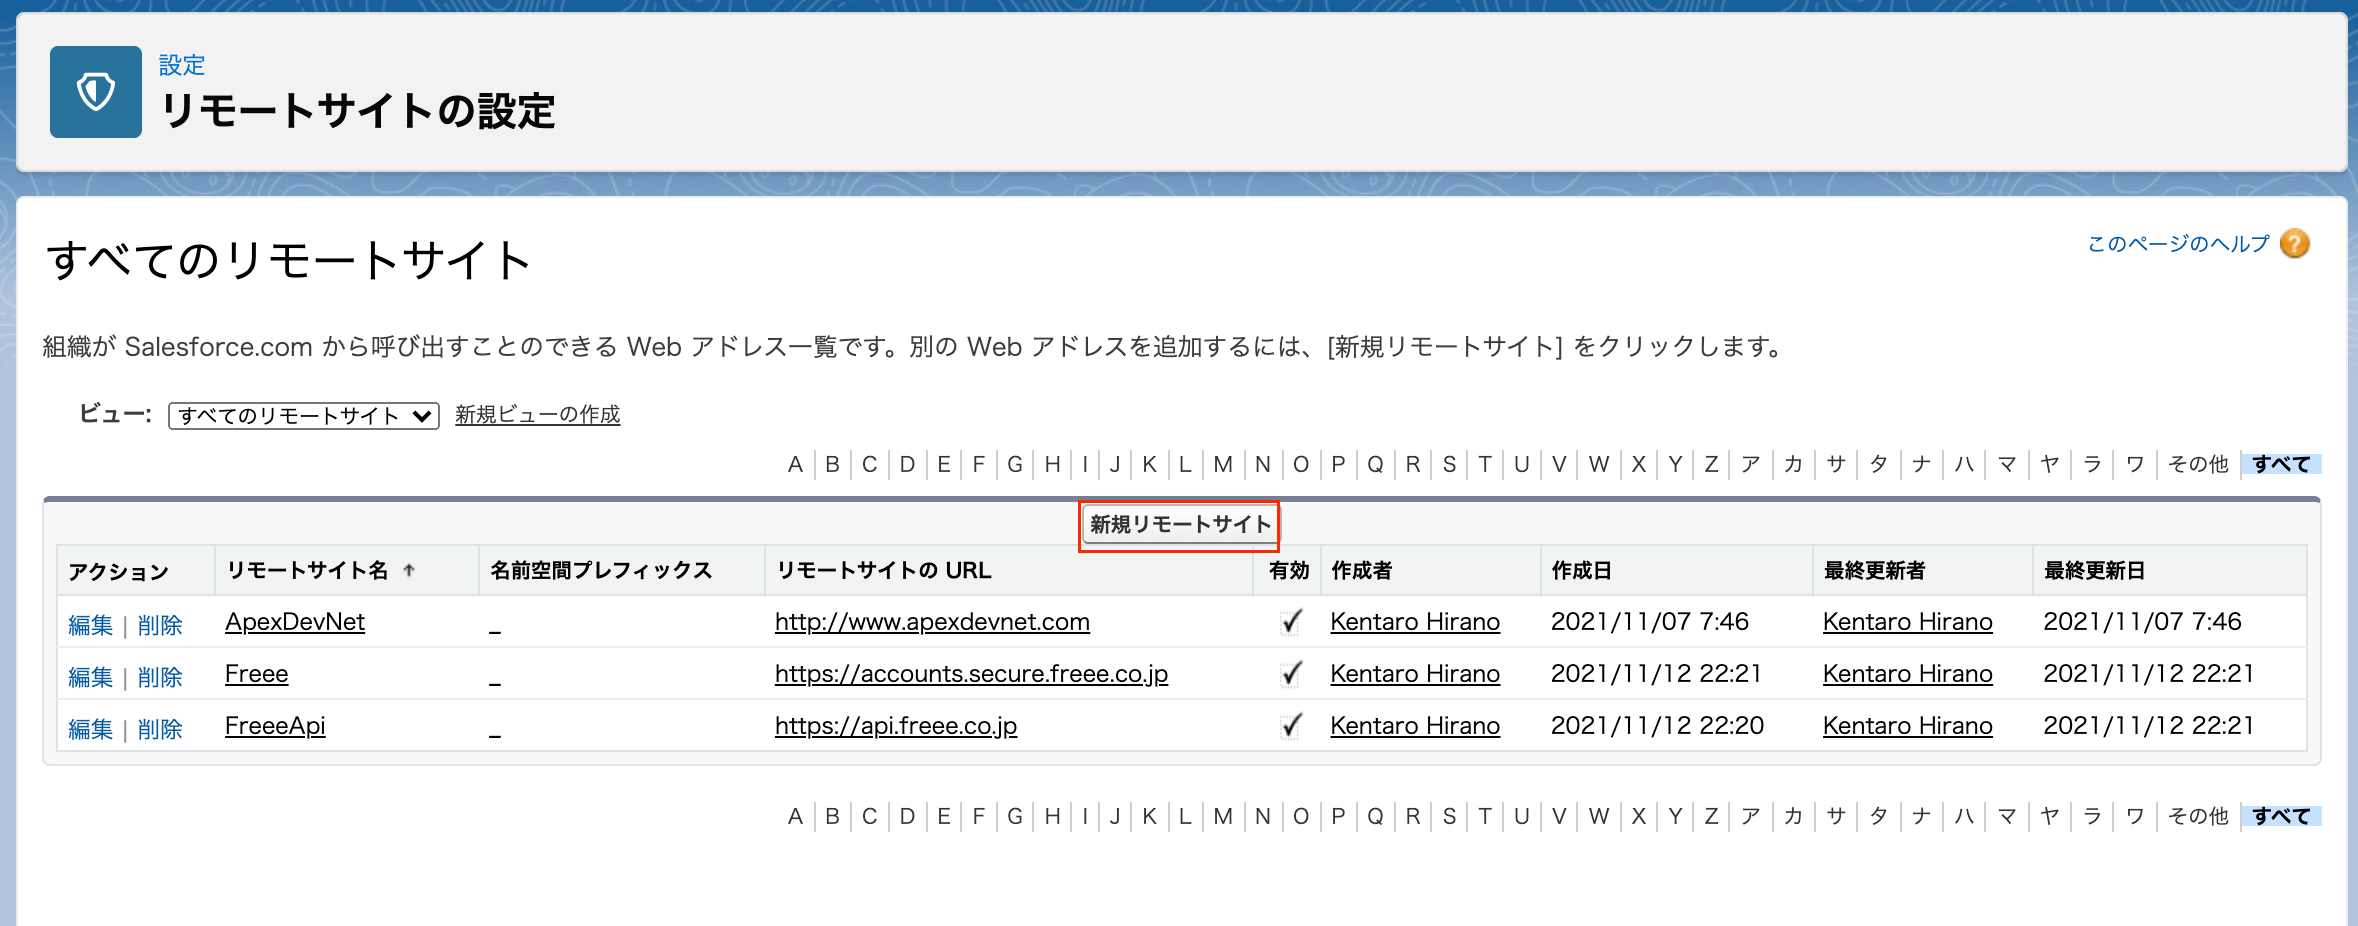Screen dimensions: 2358x926
Task: Open the 新規ビューの作成 link
Action: [x=538, y=414]
